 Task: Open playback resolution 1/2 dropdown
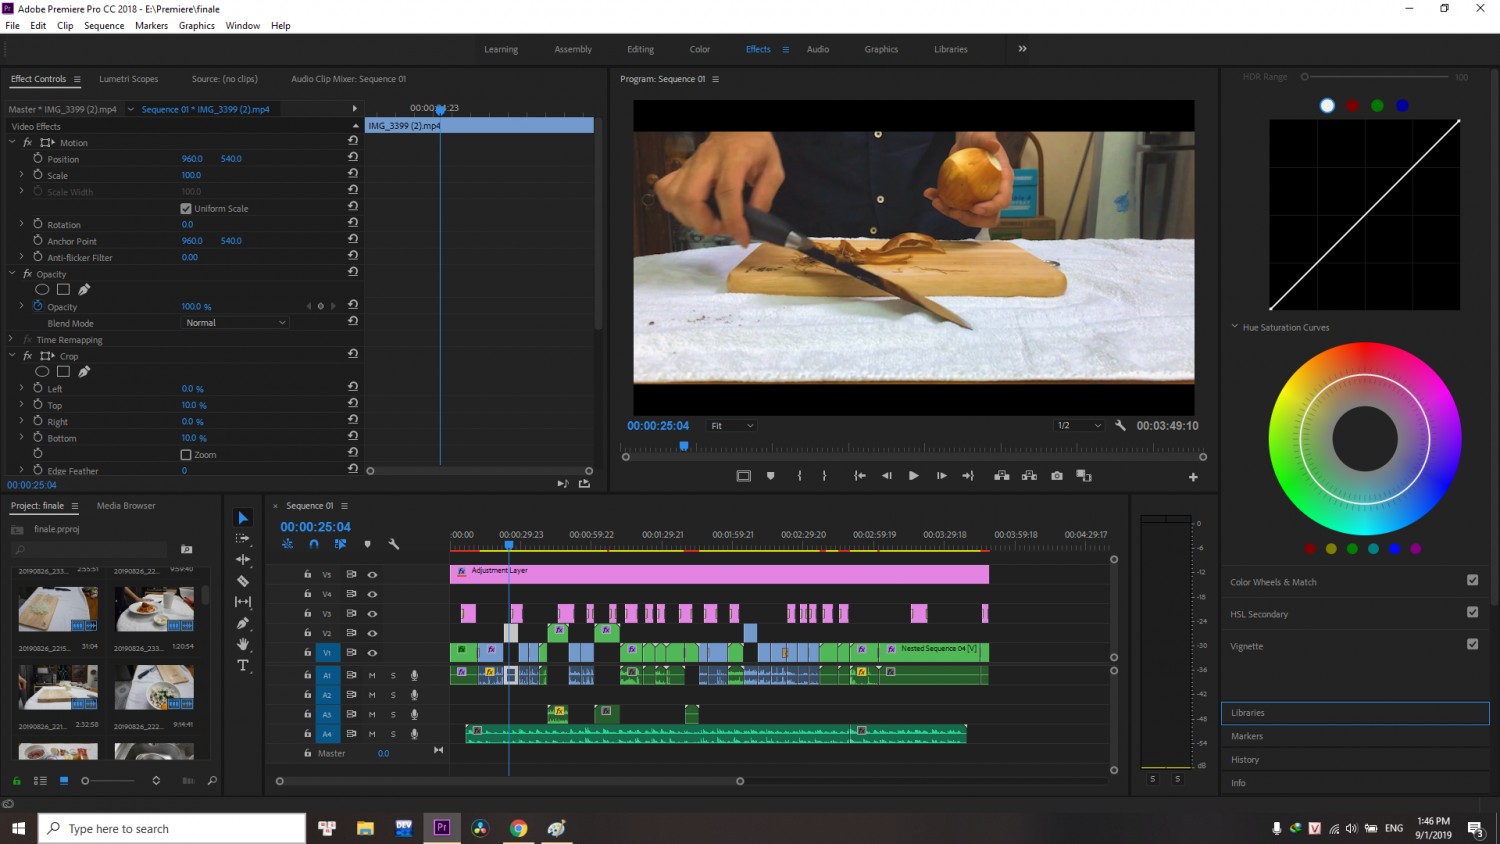pos(1079,426)
